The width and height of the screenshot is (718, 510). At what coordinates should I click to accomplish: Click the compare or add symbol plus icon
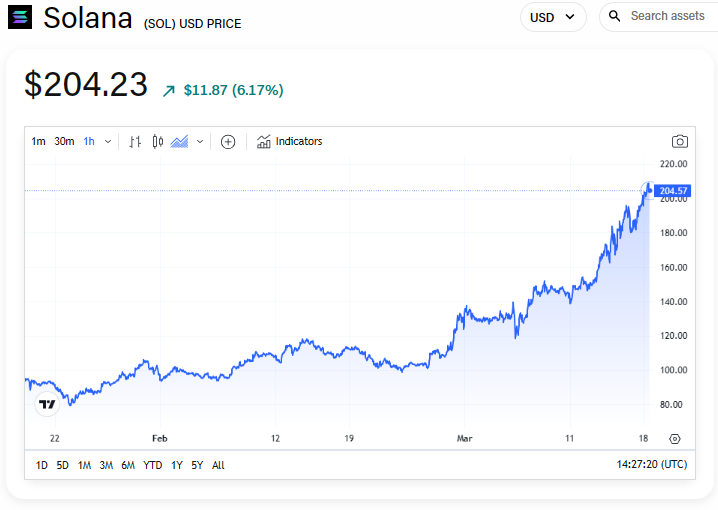pyautogui.click(x=228, y=142)
